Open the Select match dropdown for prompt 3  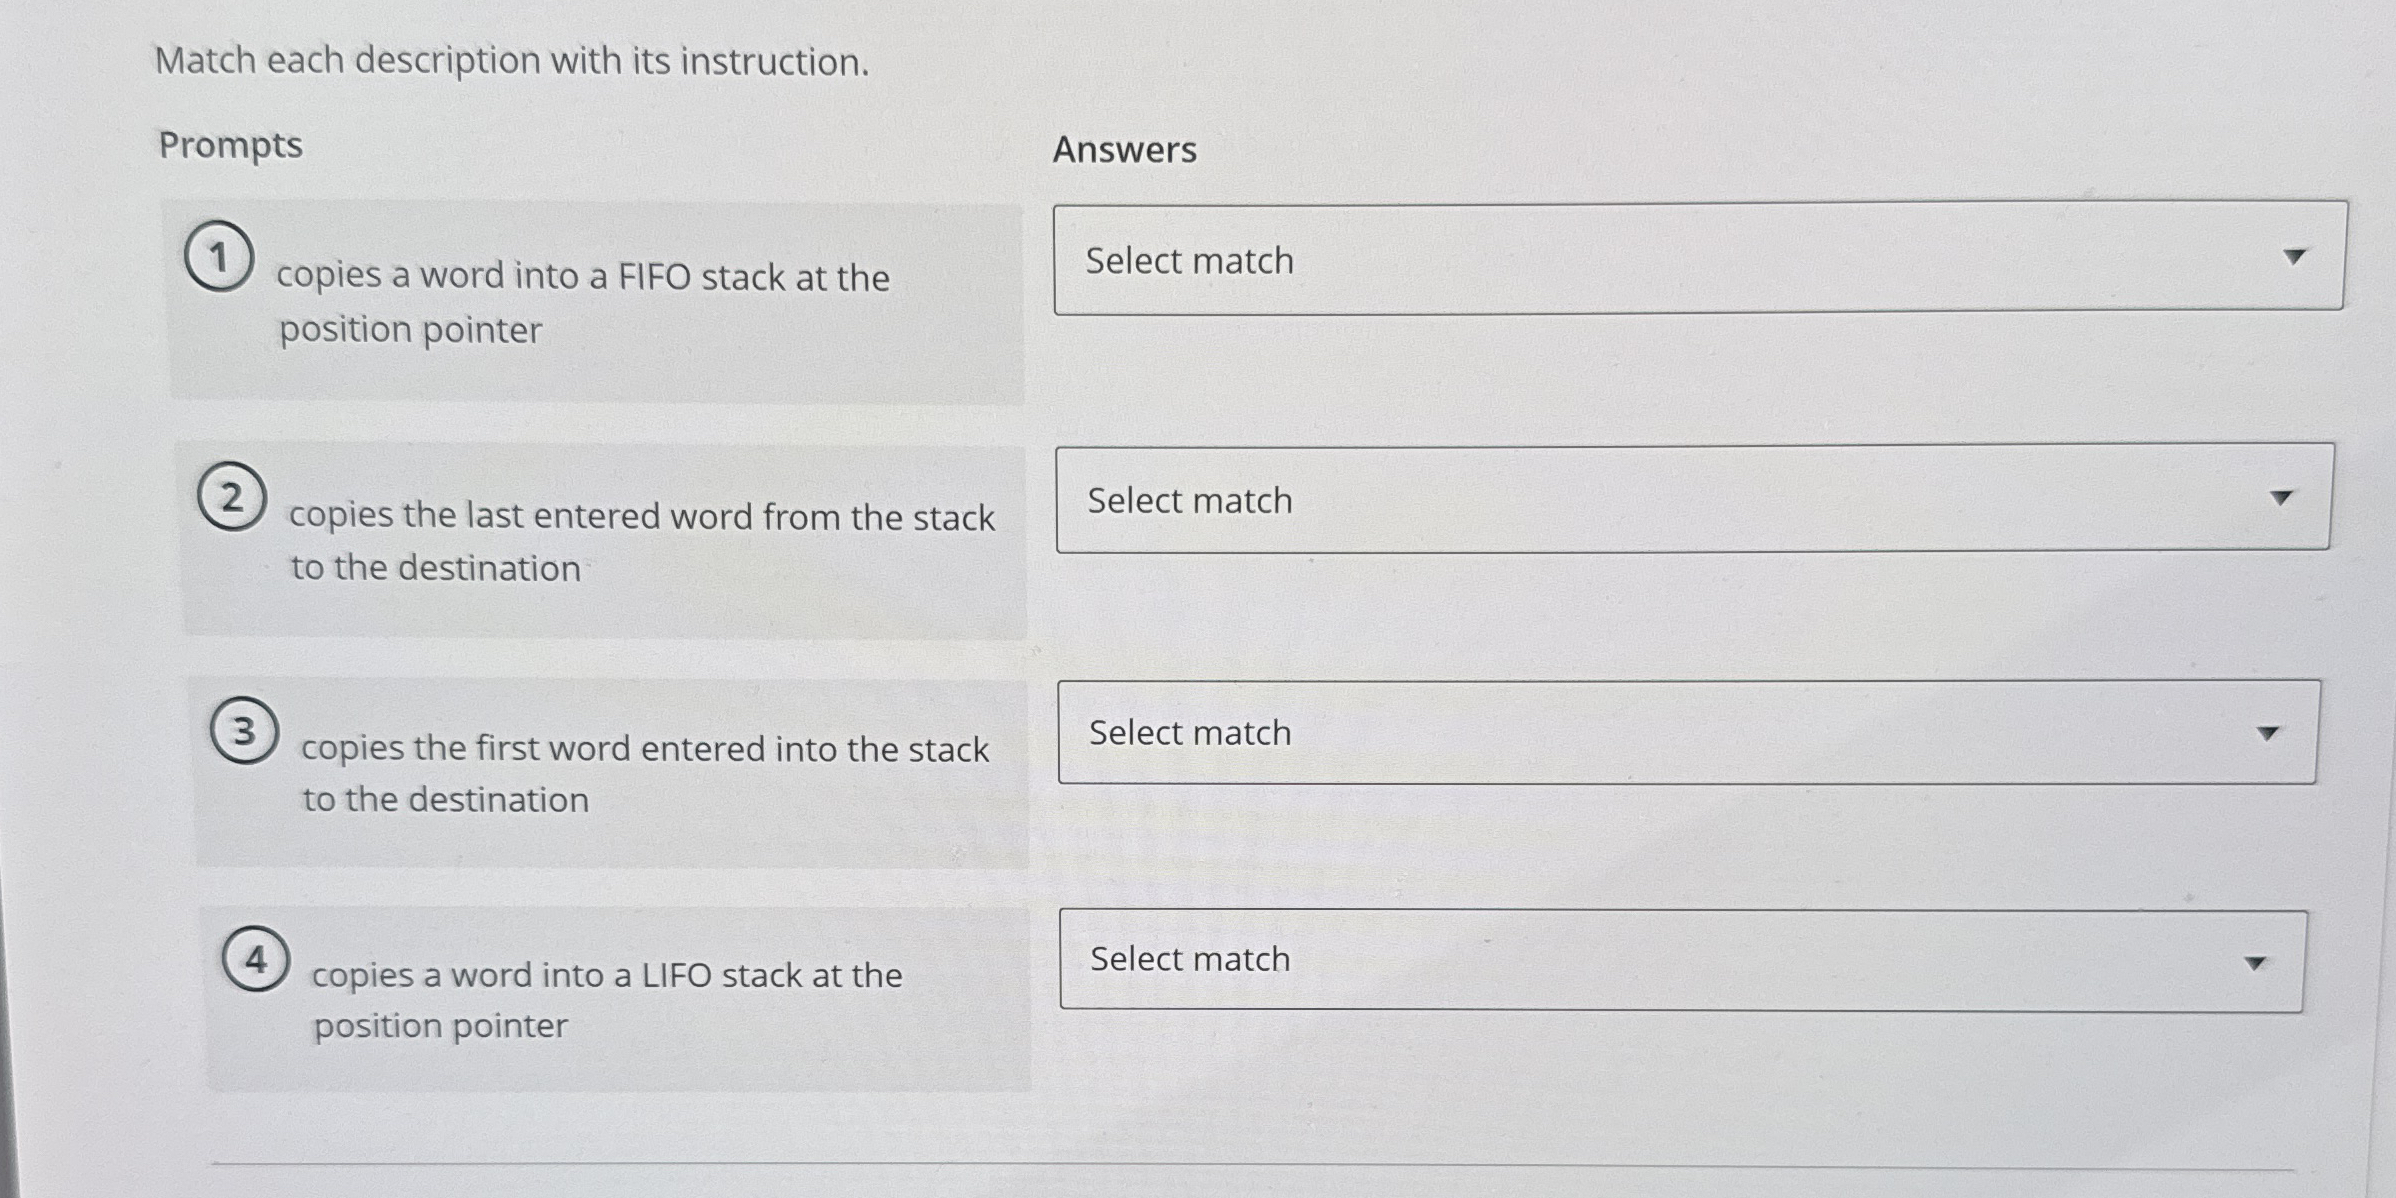click(1680, 733)
